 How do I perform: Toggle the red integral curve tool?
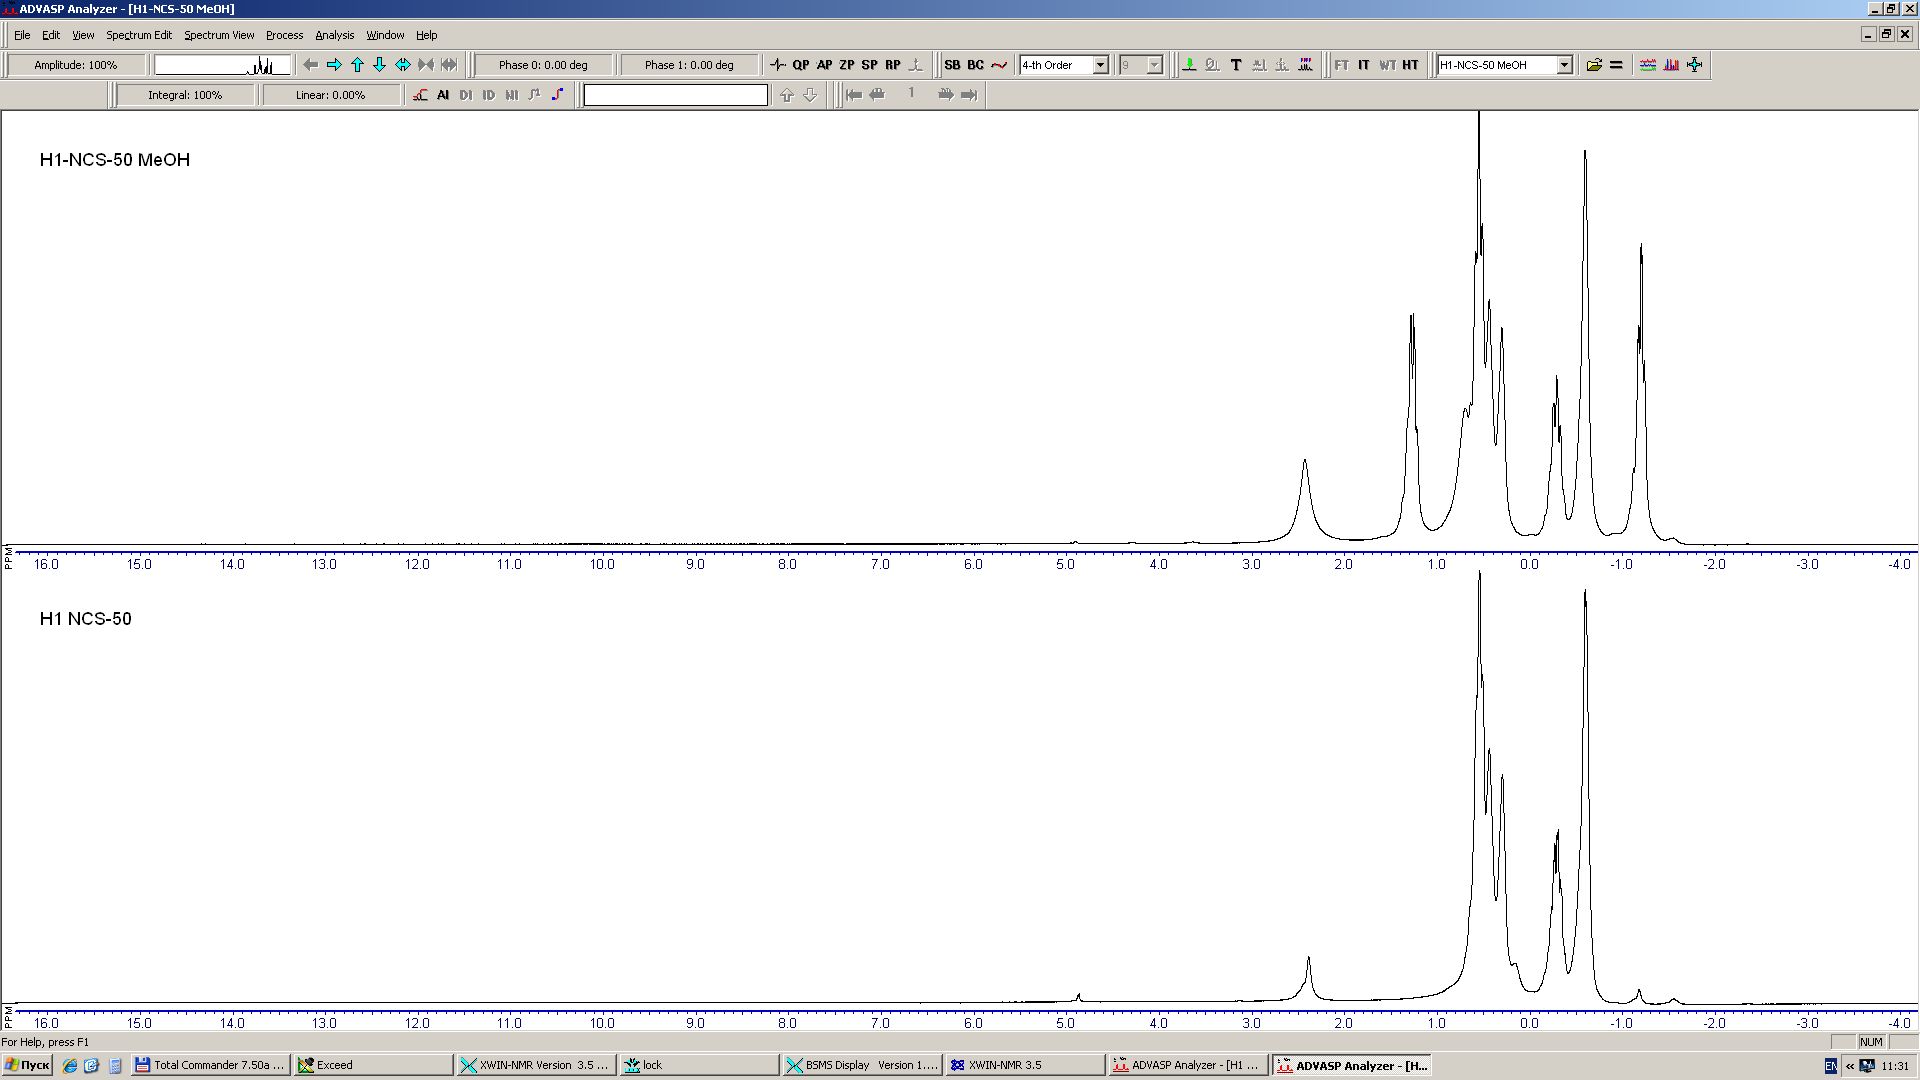[420, 95]
